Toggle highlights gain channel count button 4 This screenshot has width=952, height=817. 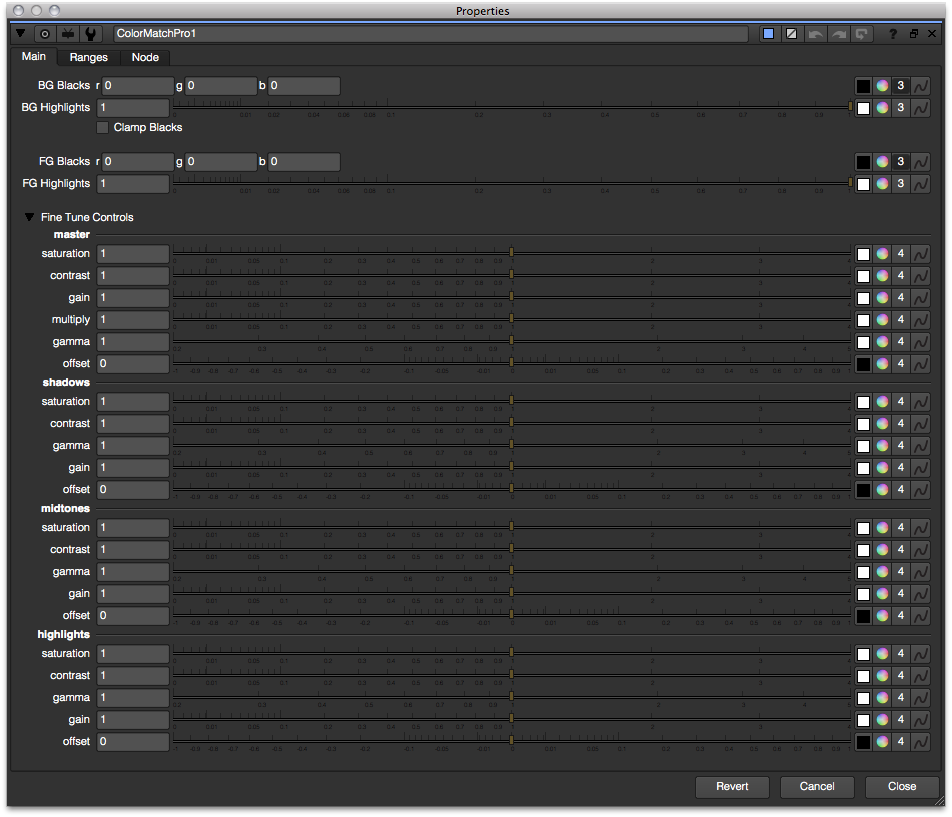coord(901,719)
